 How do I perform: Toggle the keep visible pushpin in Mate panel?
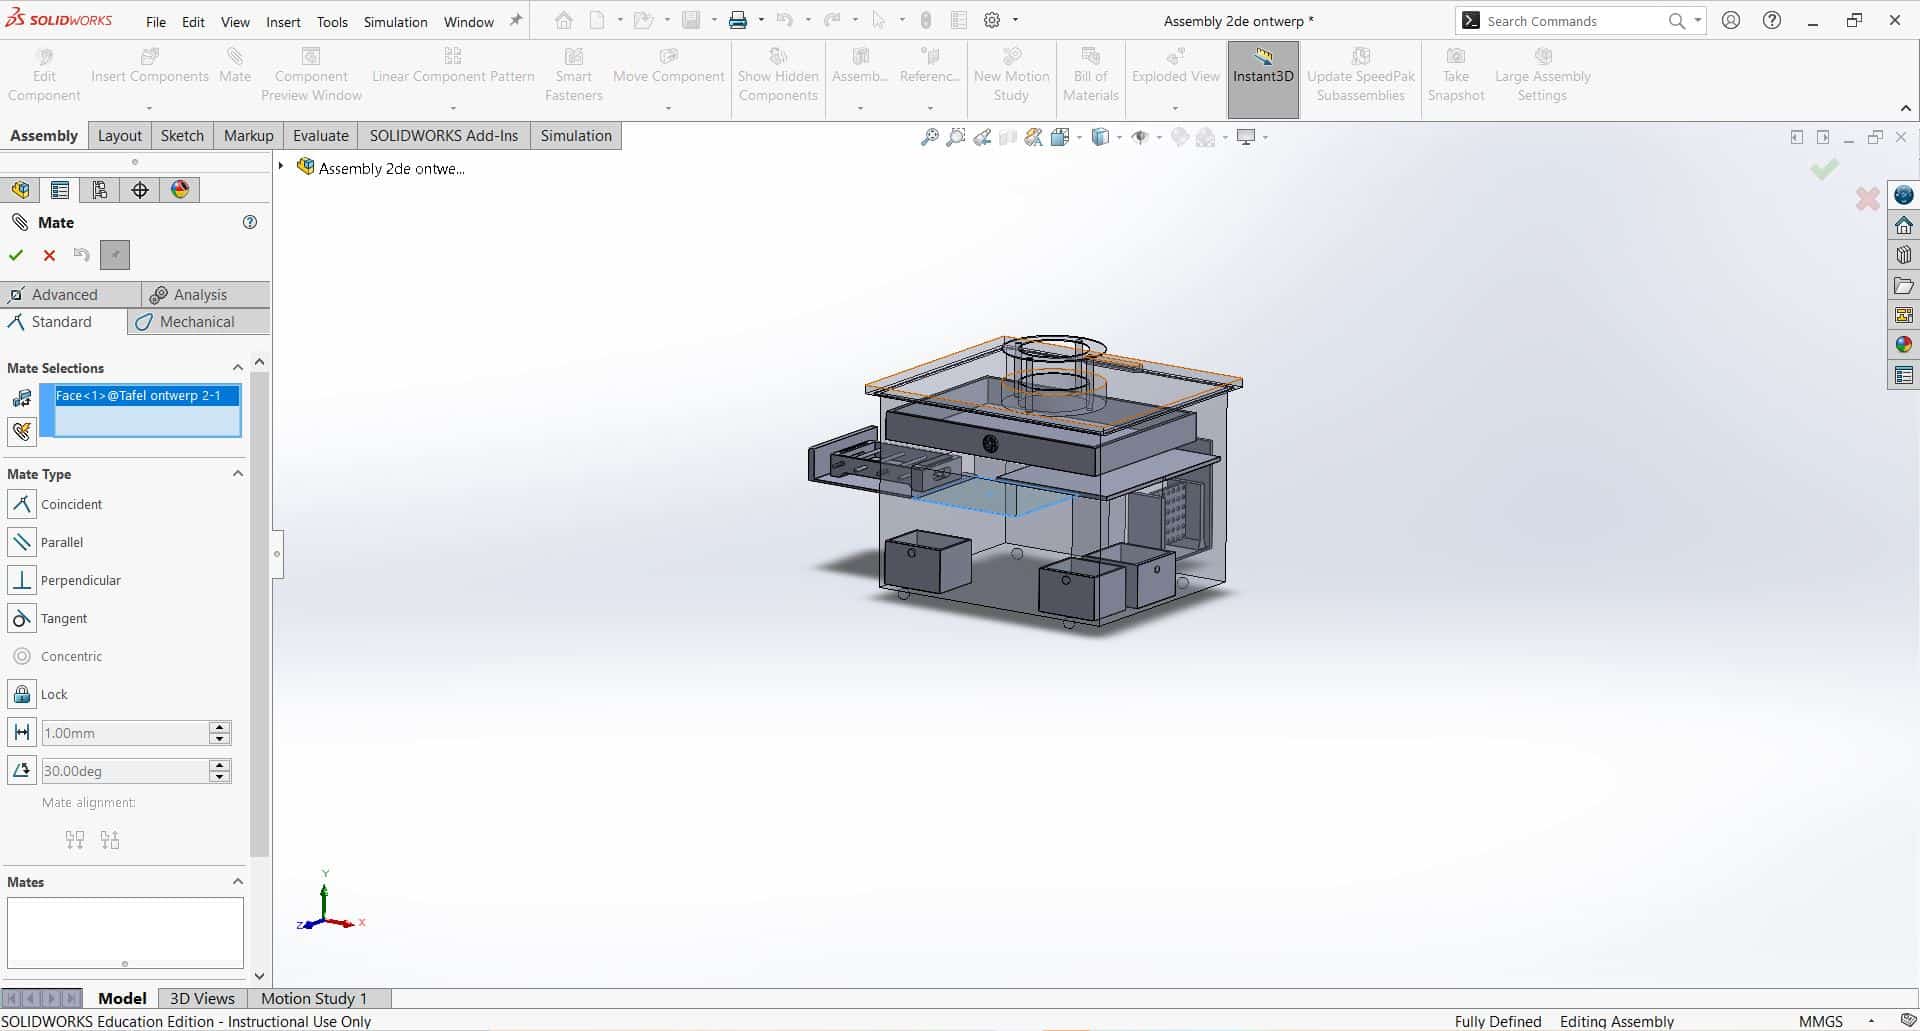coord(115,256)
